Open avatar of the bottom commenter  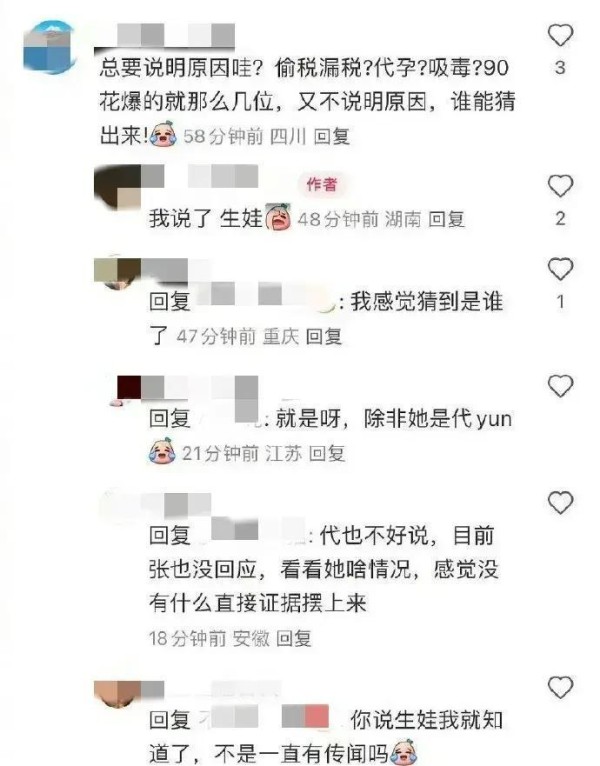(117, 694)
